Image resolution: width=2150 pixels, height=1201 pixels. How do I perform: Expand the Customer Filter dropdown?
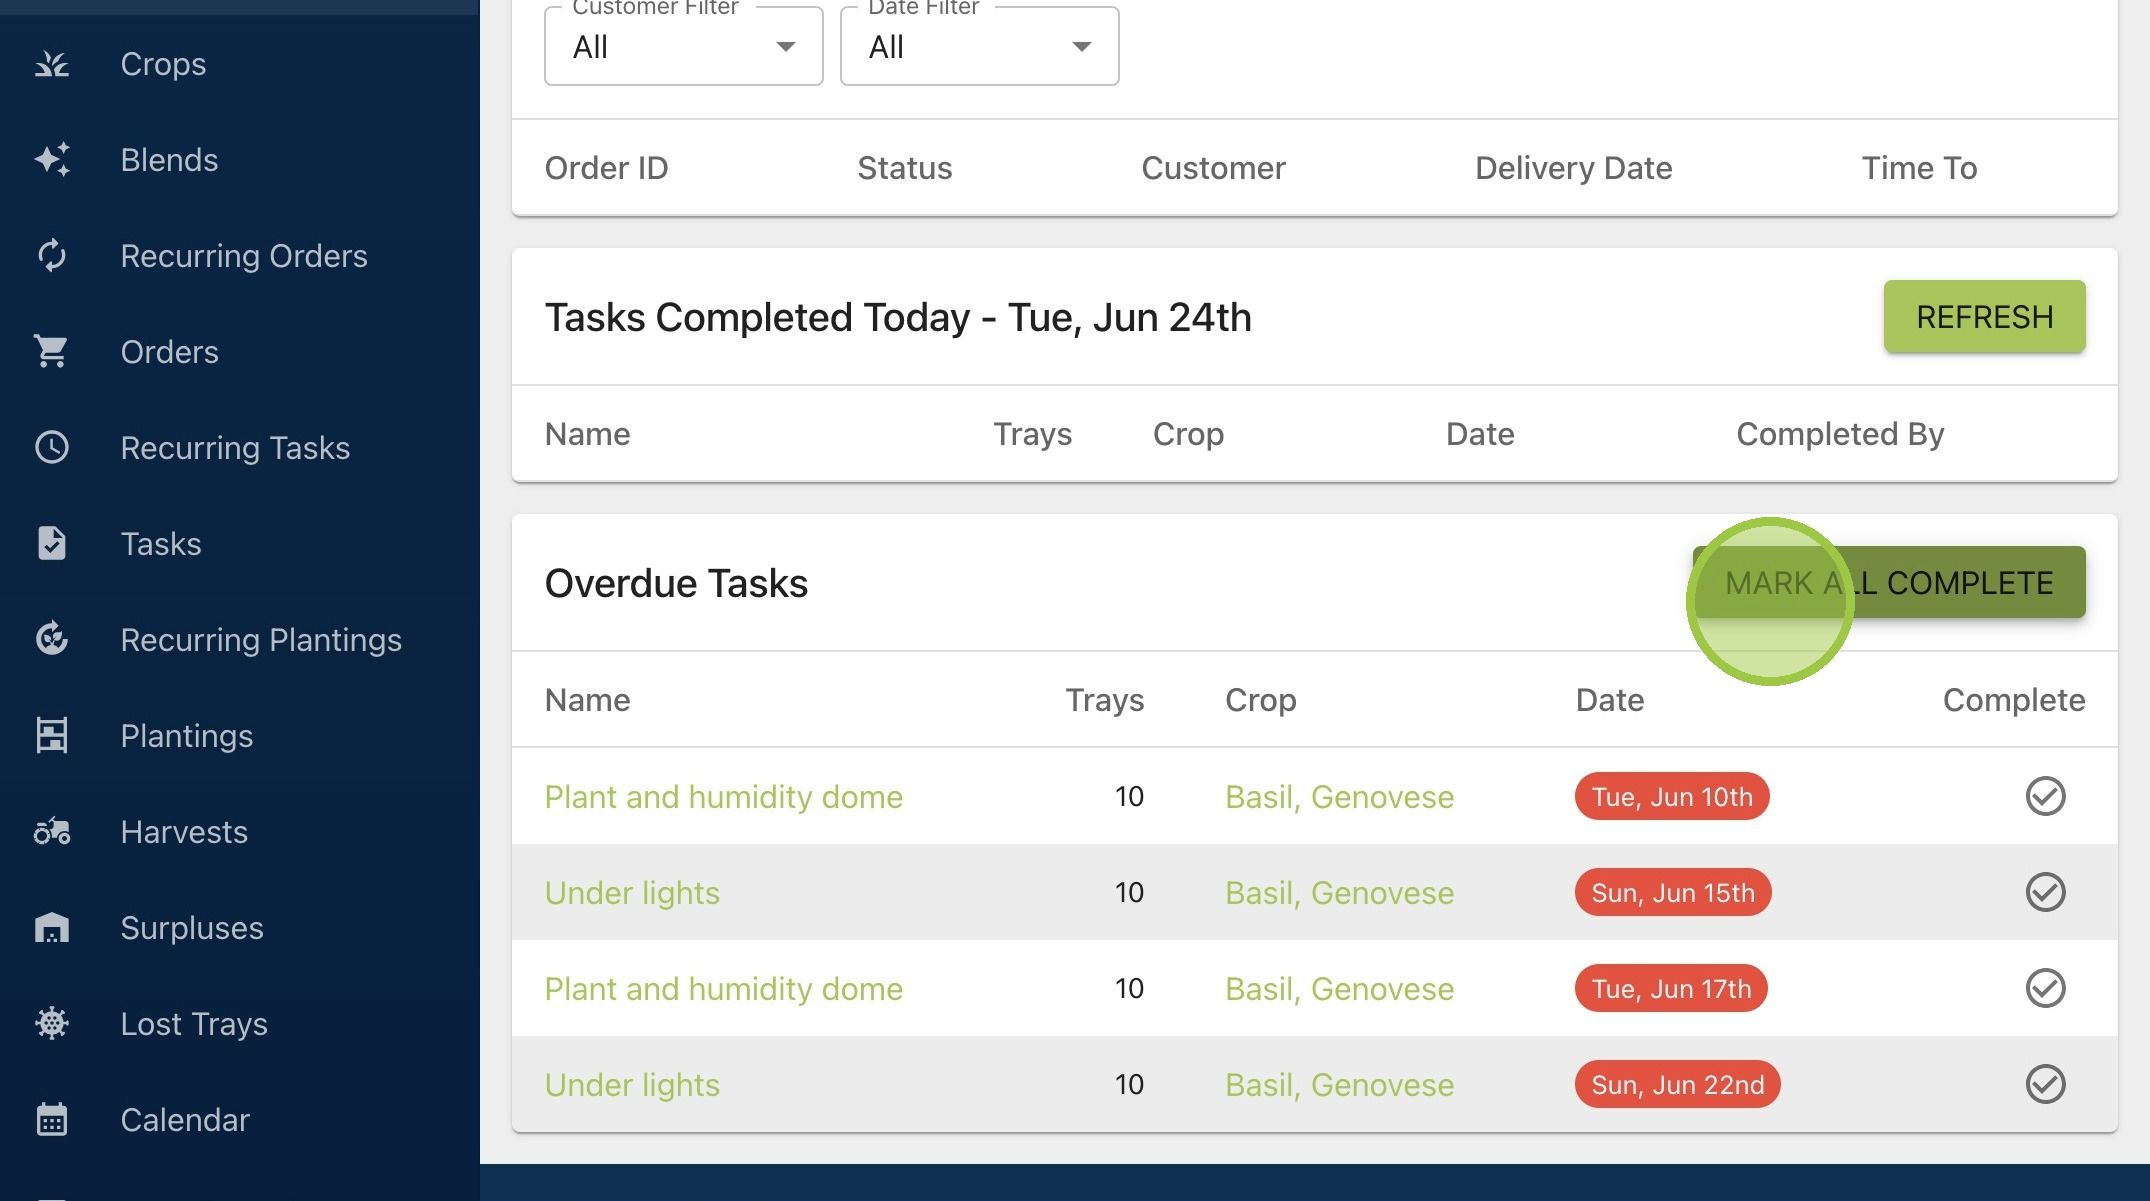[x=684, y=46]
